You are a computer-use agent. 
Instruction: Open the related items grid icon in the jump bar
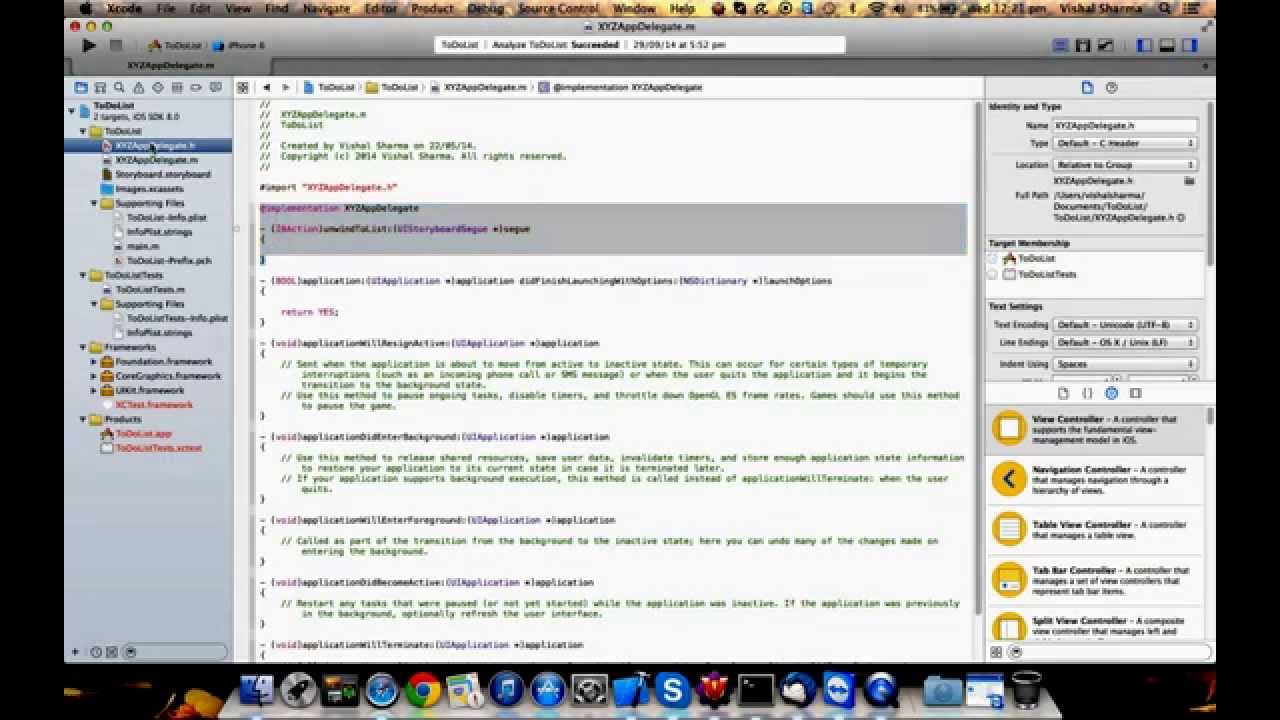[x=243, y=87]
